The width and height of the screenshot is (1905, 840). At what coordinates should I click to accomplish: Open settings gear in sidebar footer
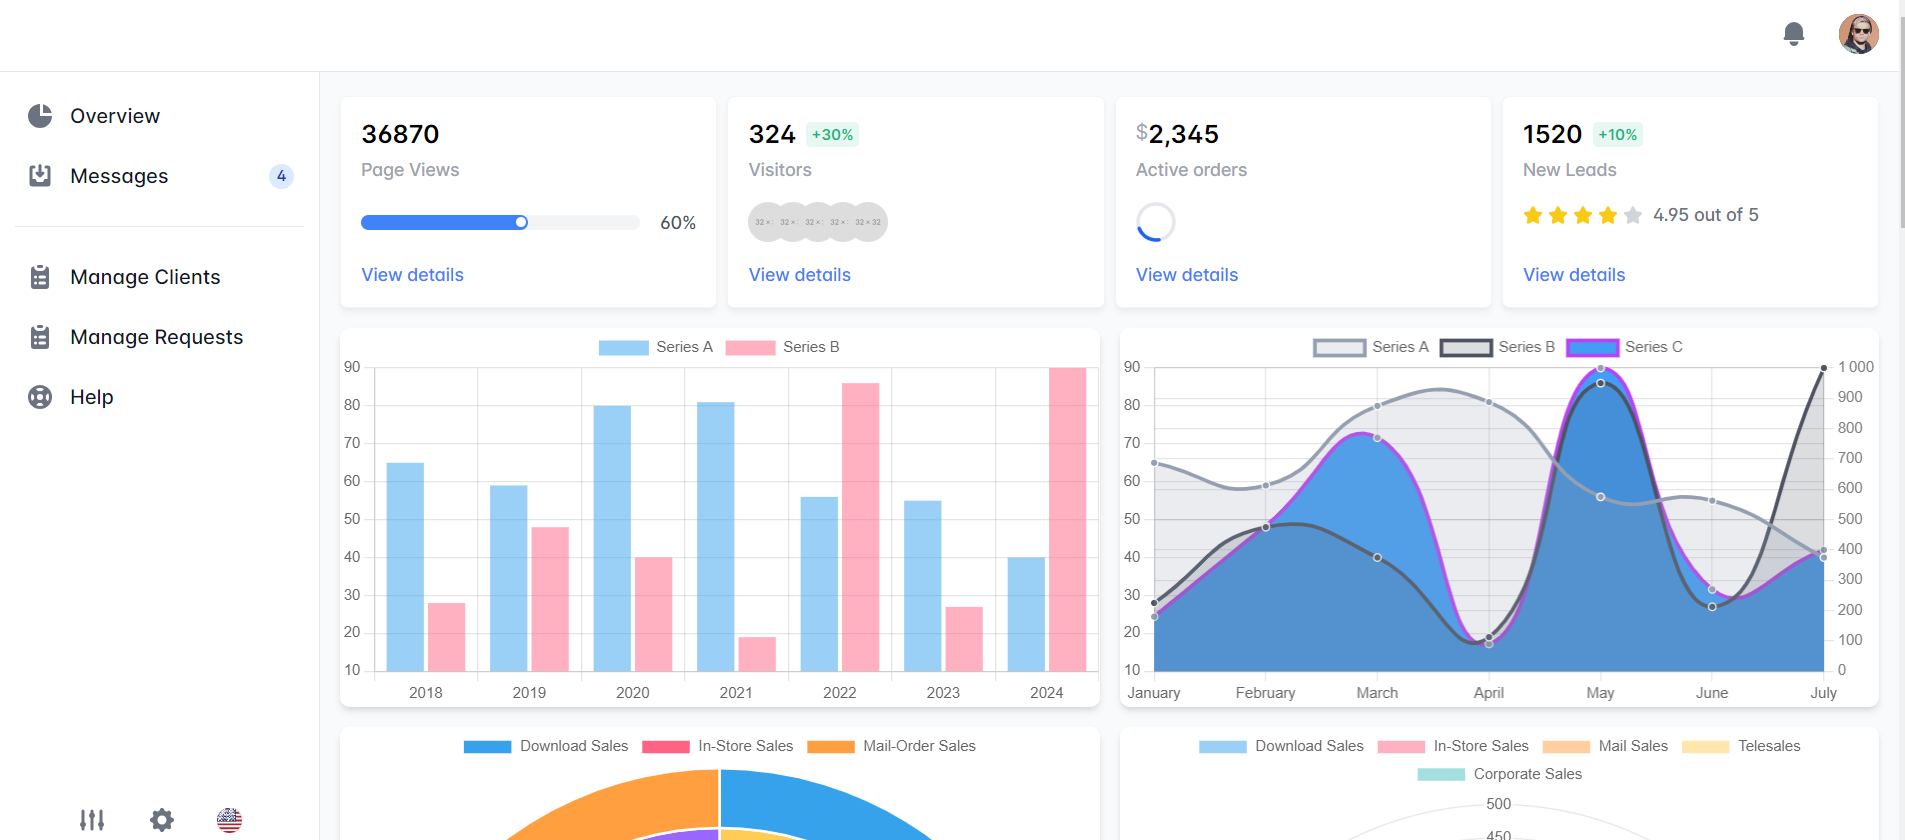coord(162,820)
